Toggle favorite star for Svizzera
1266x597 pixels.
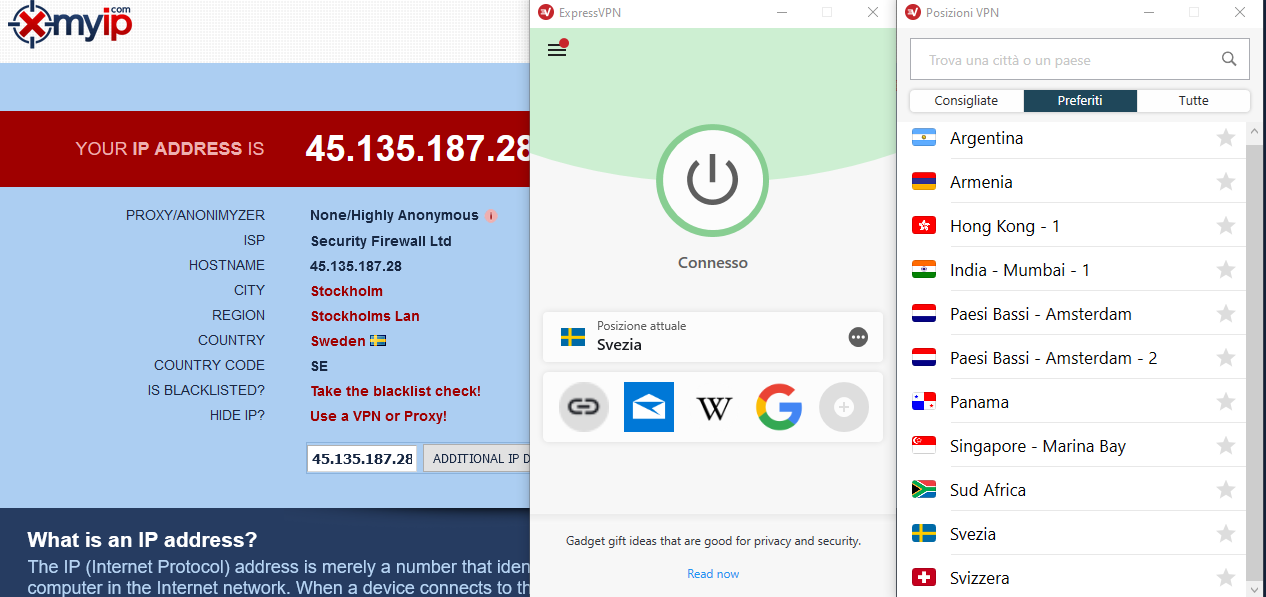point(1226,578)
